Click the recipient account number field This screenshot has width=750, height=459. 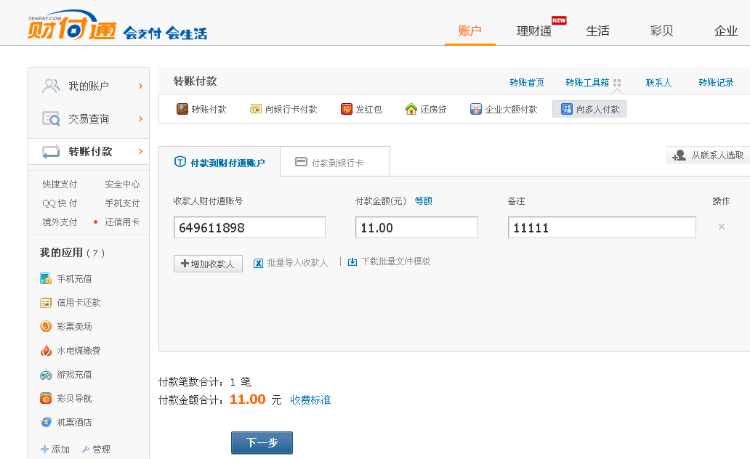click(250, 227)
